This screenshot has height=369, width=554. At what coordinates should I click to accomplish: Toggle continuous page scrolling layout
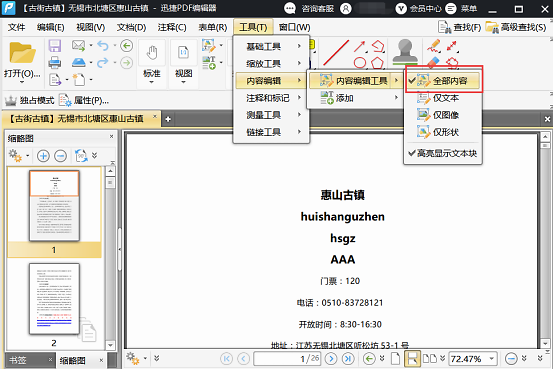pyautogui.click(x=413, y=359)
